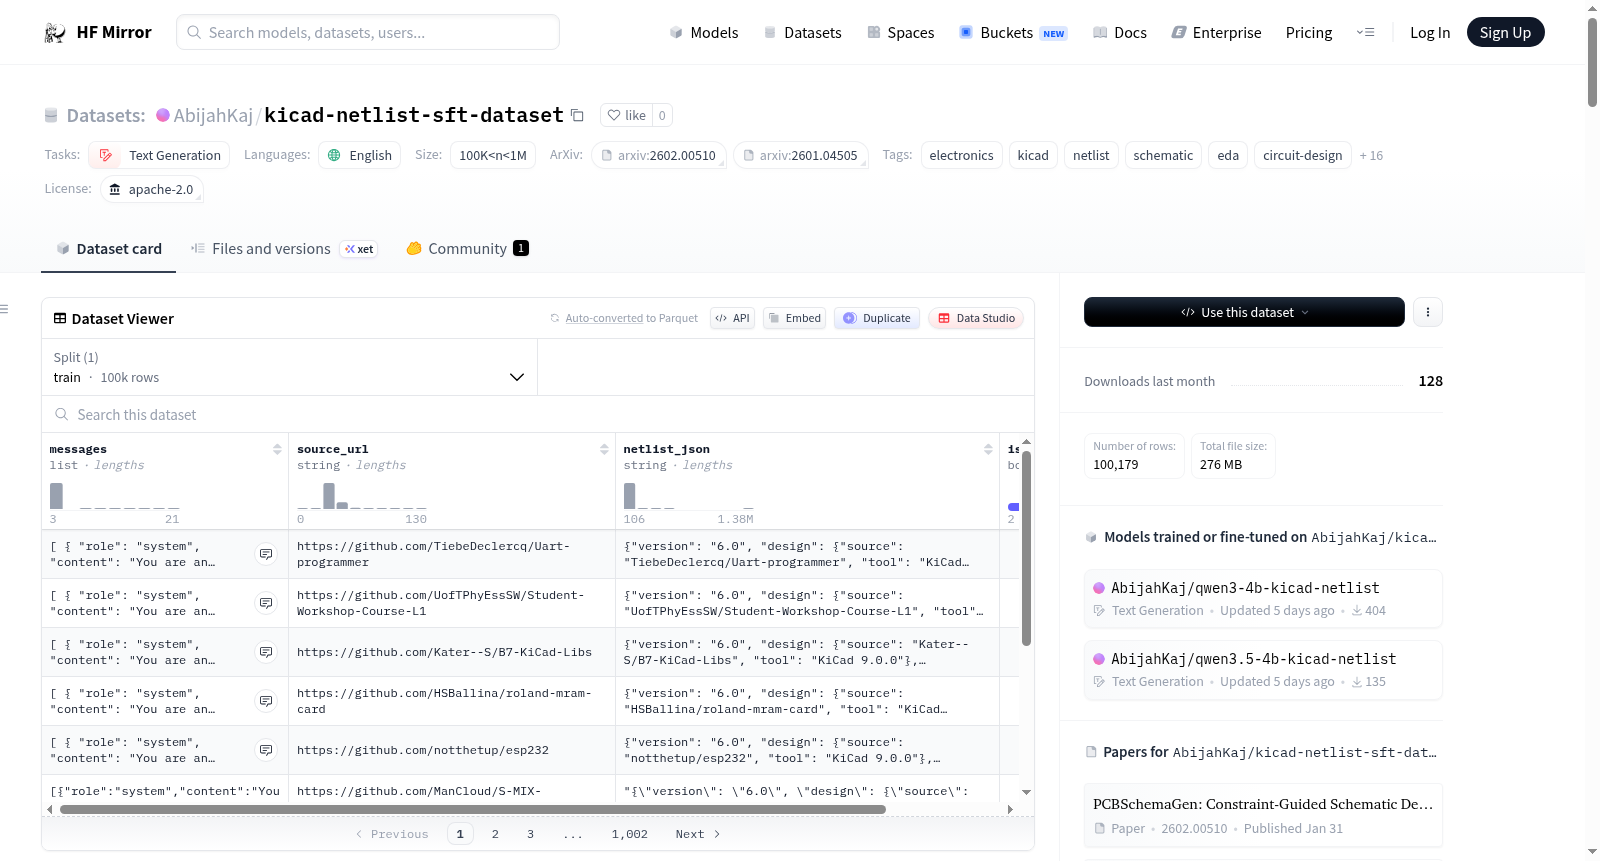Screen dimensions: 1600x861
Task: Click the English language tag
Action: pos(360,155)
